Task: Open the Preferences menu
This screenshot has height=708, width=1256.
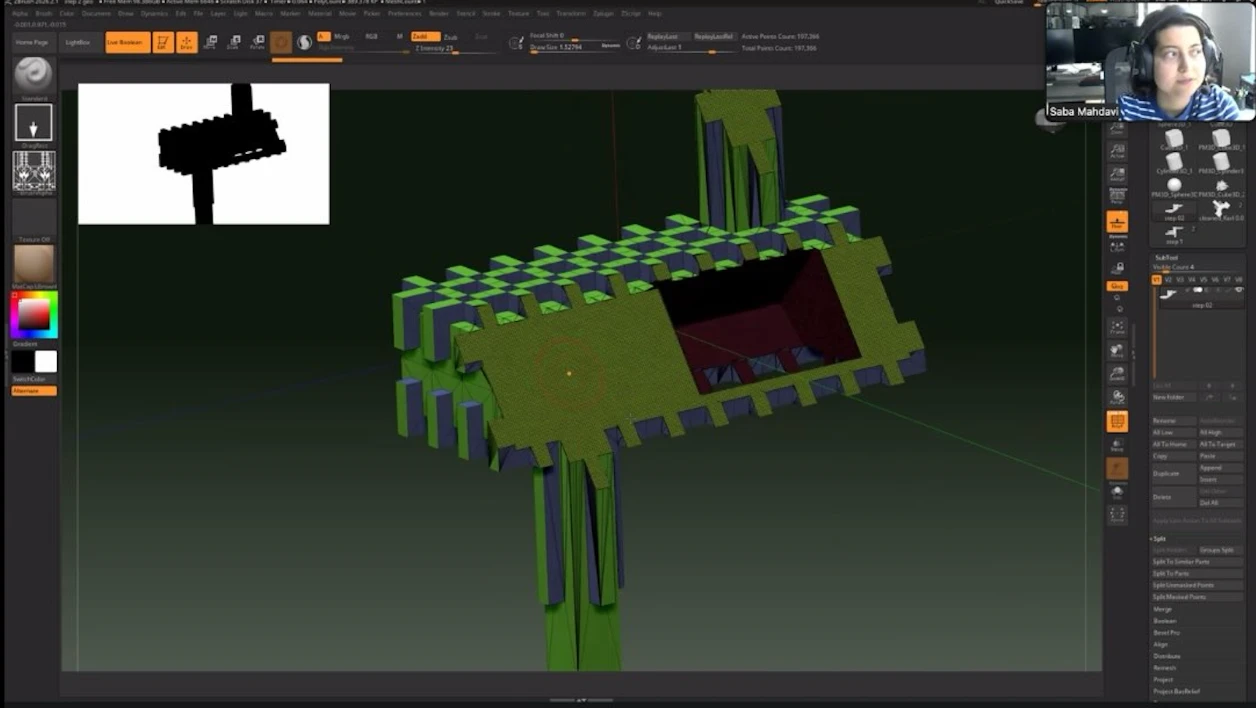Action: (404, 14)
